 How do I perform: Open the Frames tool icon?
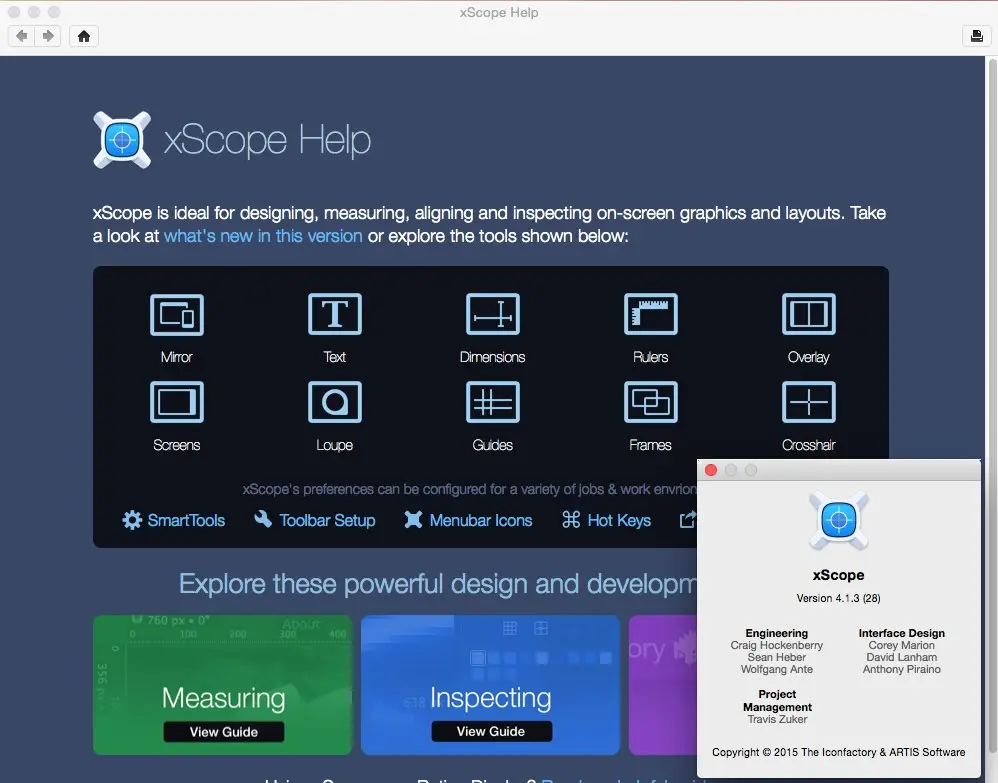[x=650, y=402]
